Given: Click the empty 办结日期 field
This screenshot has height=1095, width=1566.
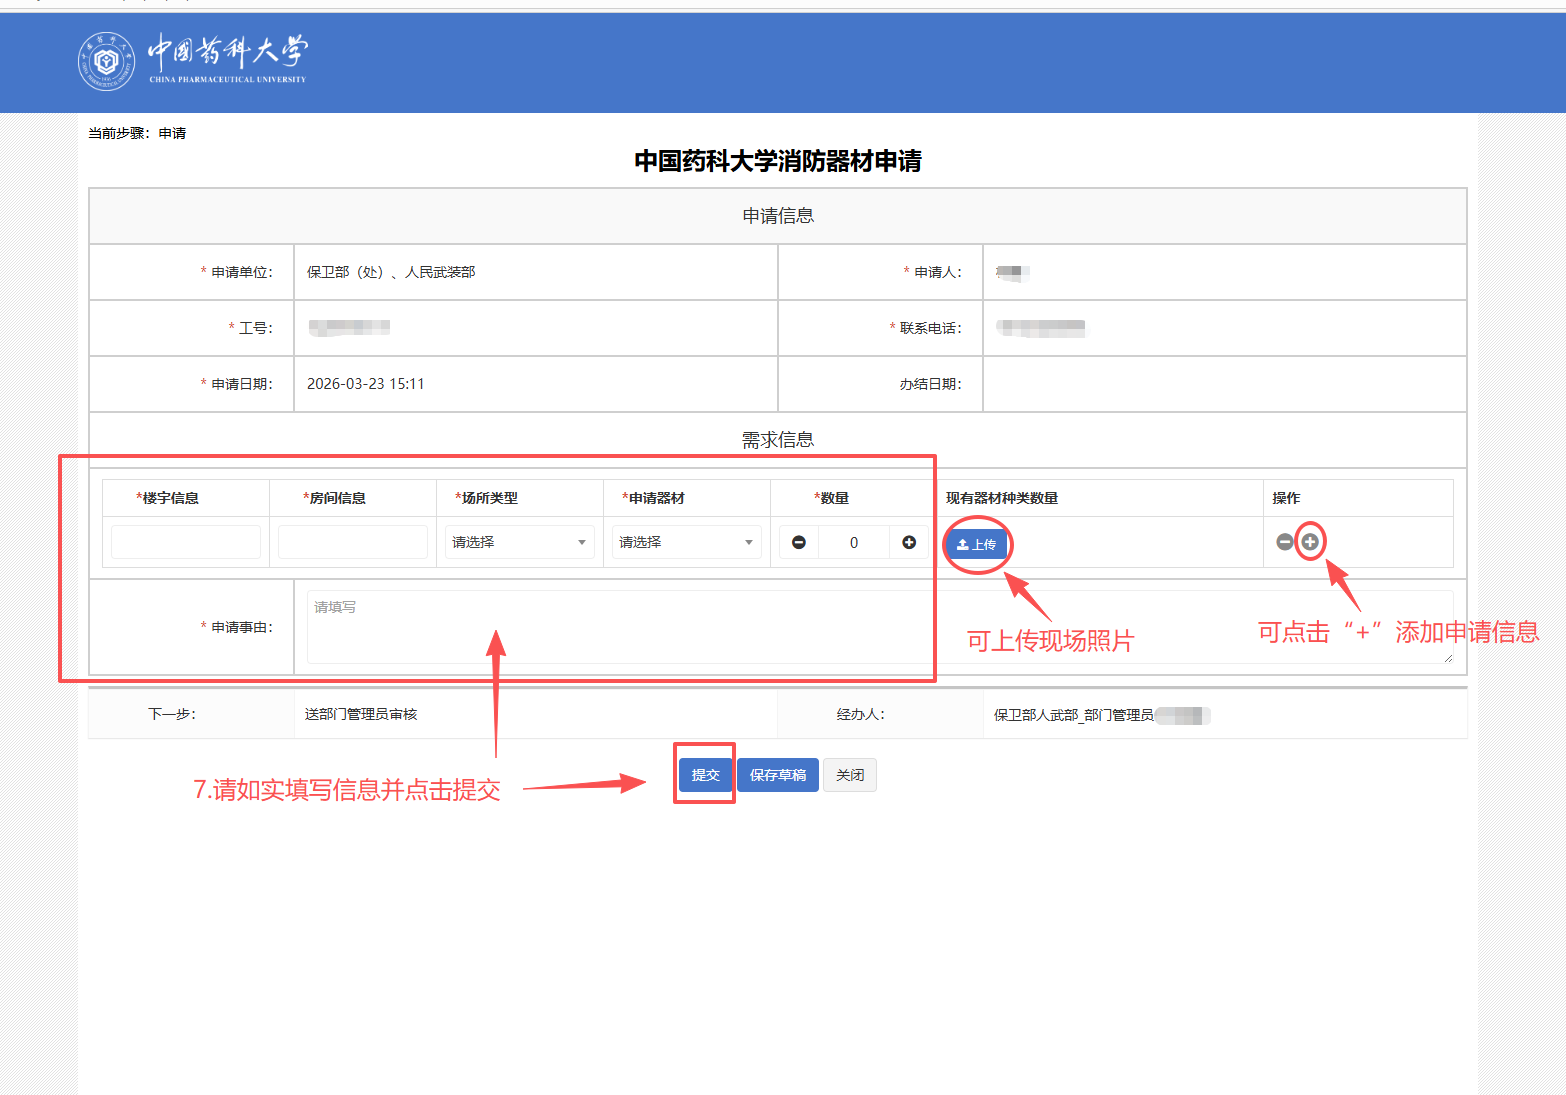Looking at the screenshot, I should pos(1223,384).
